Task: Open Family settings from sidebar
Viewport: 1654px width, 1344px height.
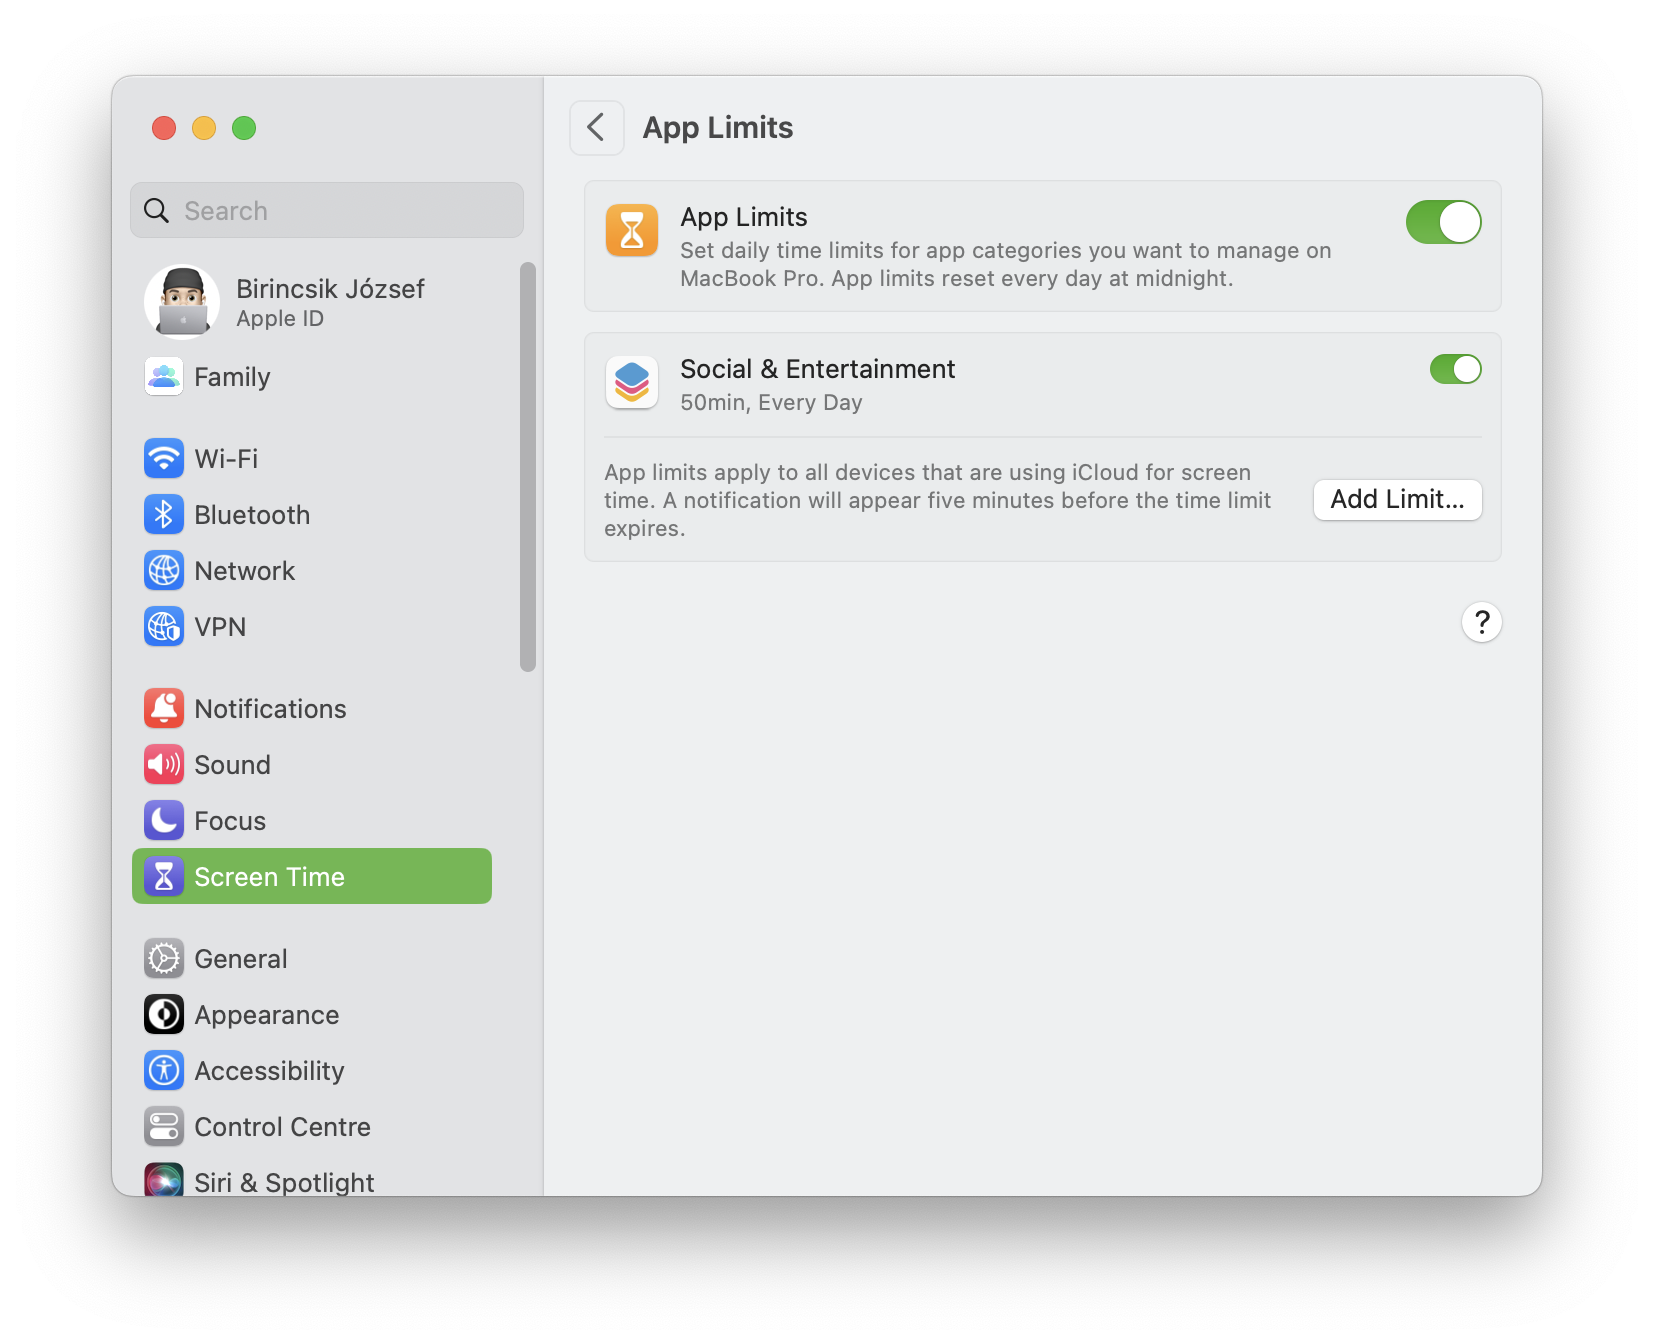Action: click(x=312, y=377)
